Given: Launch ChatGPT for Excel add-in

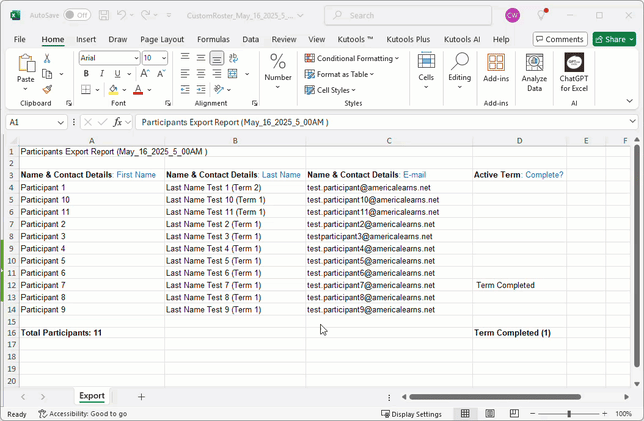Looking at the screenshot, I should point(574,72).
